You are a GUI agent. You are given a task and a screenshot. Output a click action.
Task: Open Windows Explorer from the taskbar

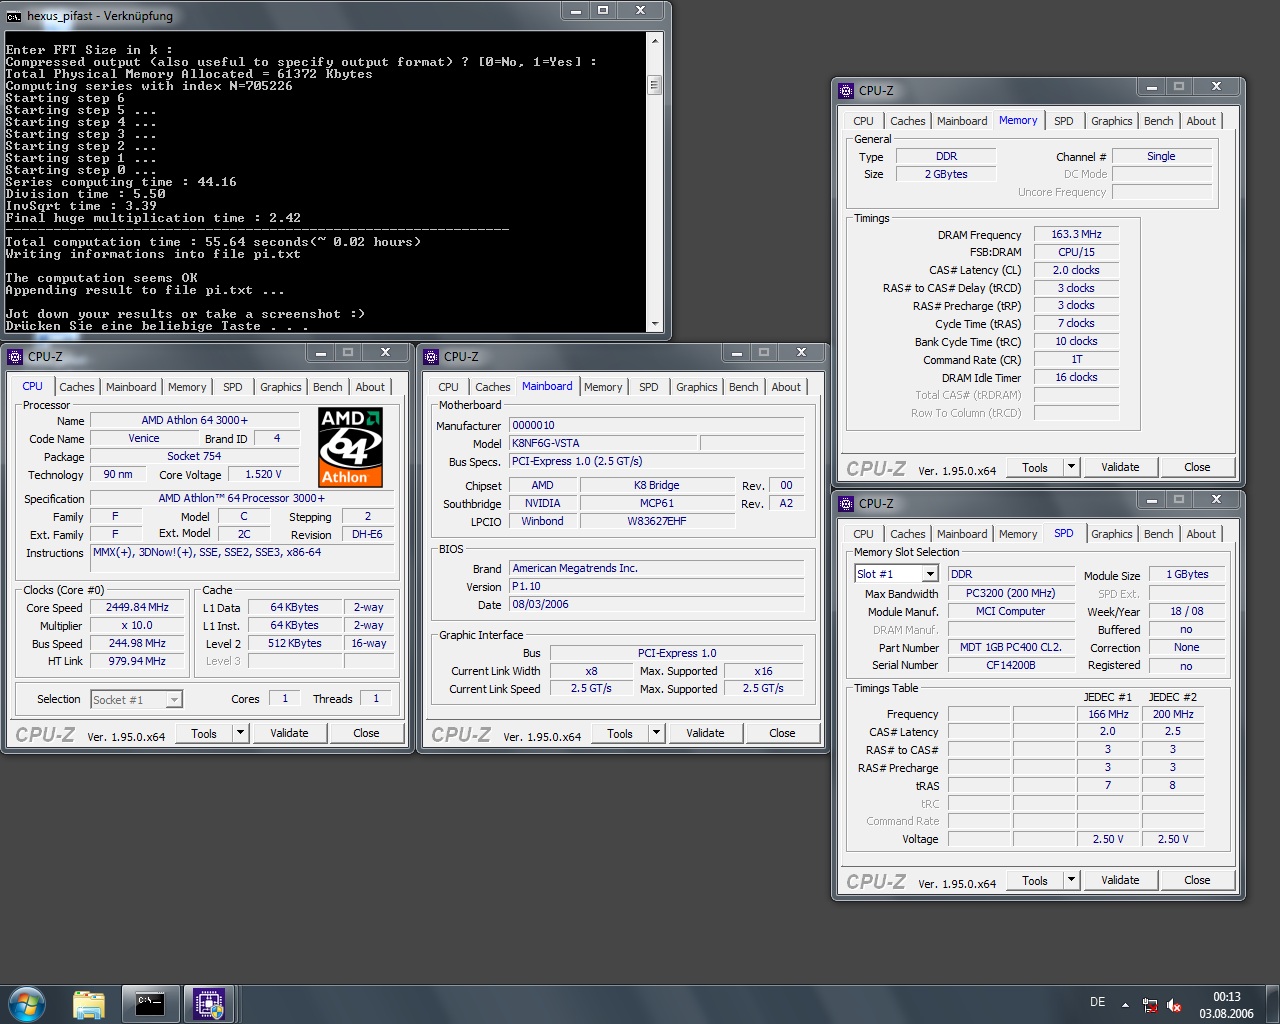pyautogui.click(x=89, y=1004)
